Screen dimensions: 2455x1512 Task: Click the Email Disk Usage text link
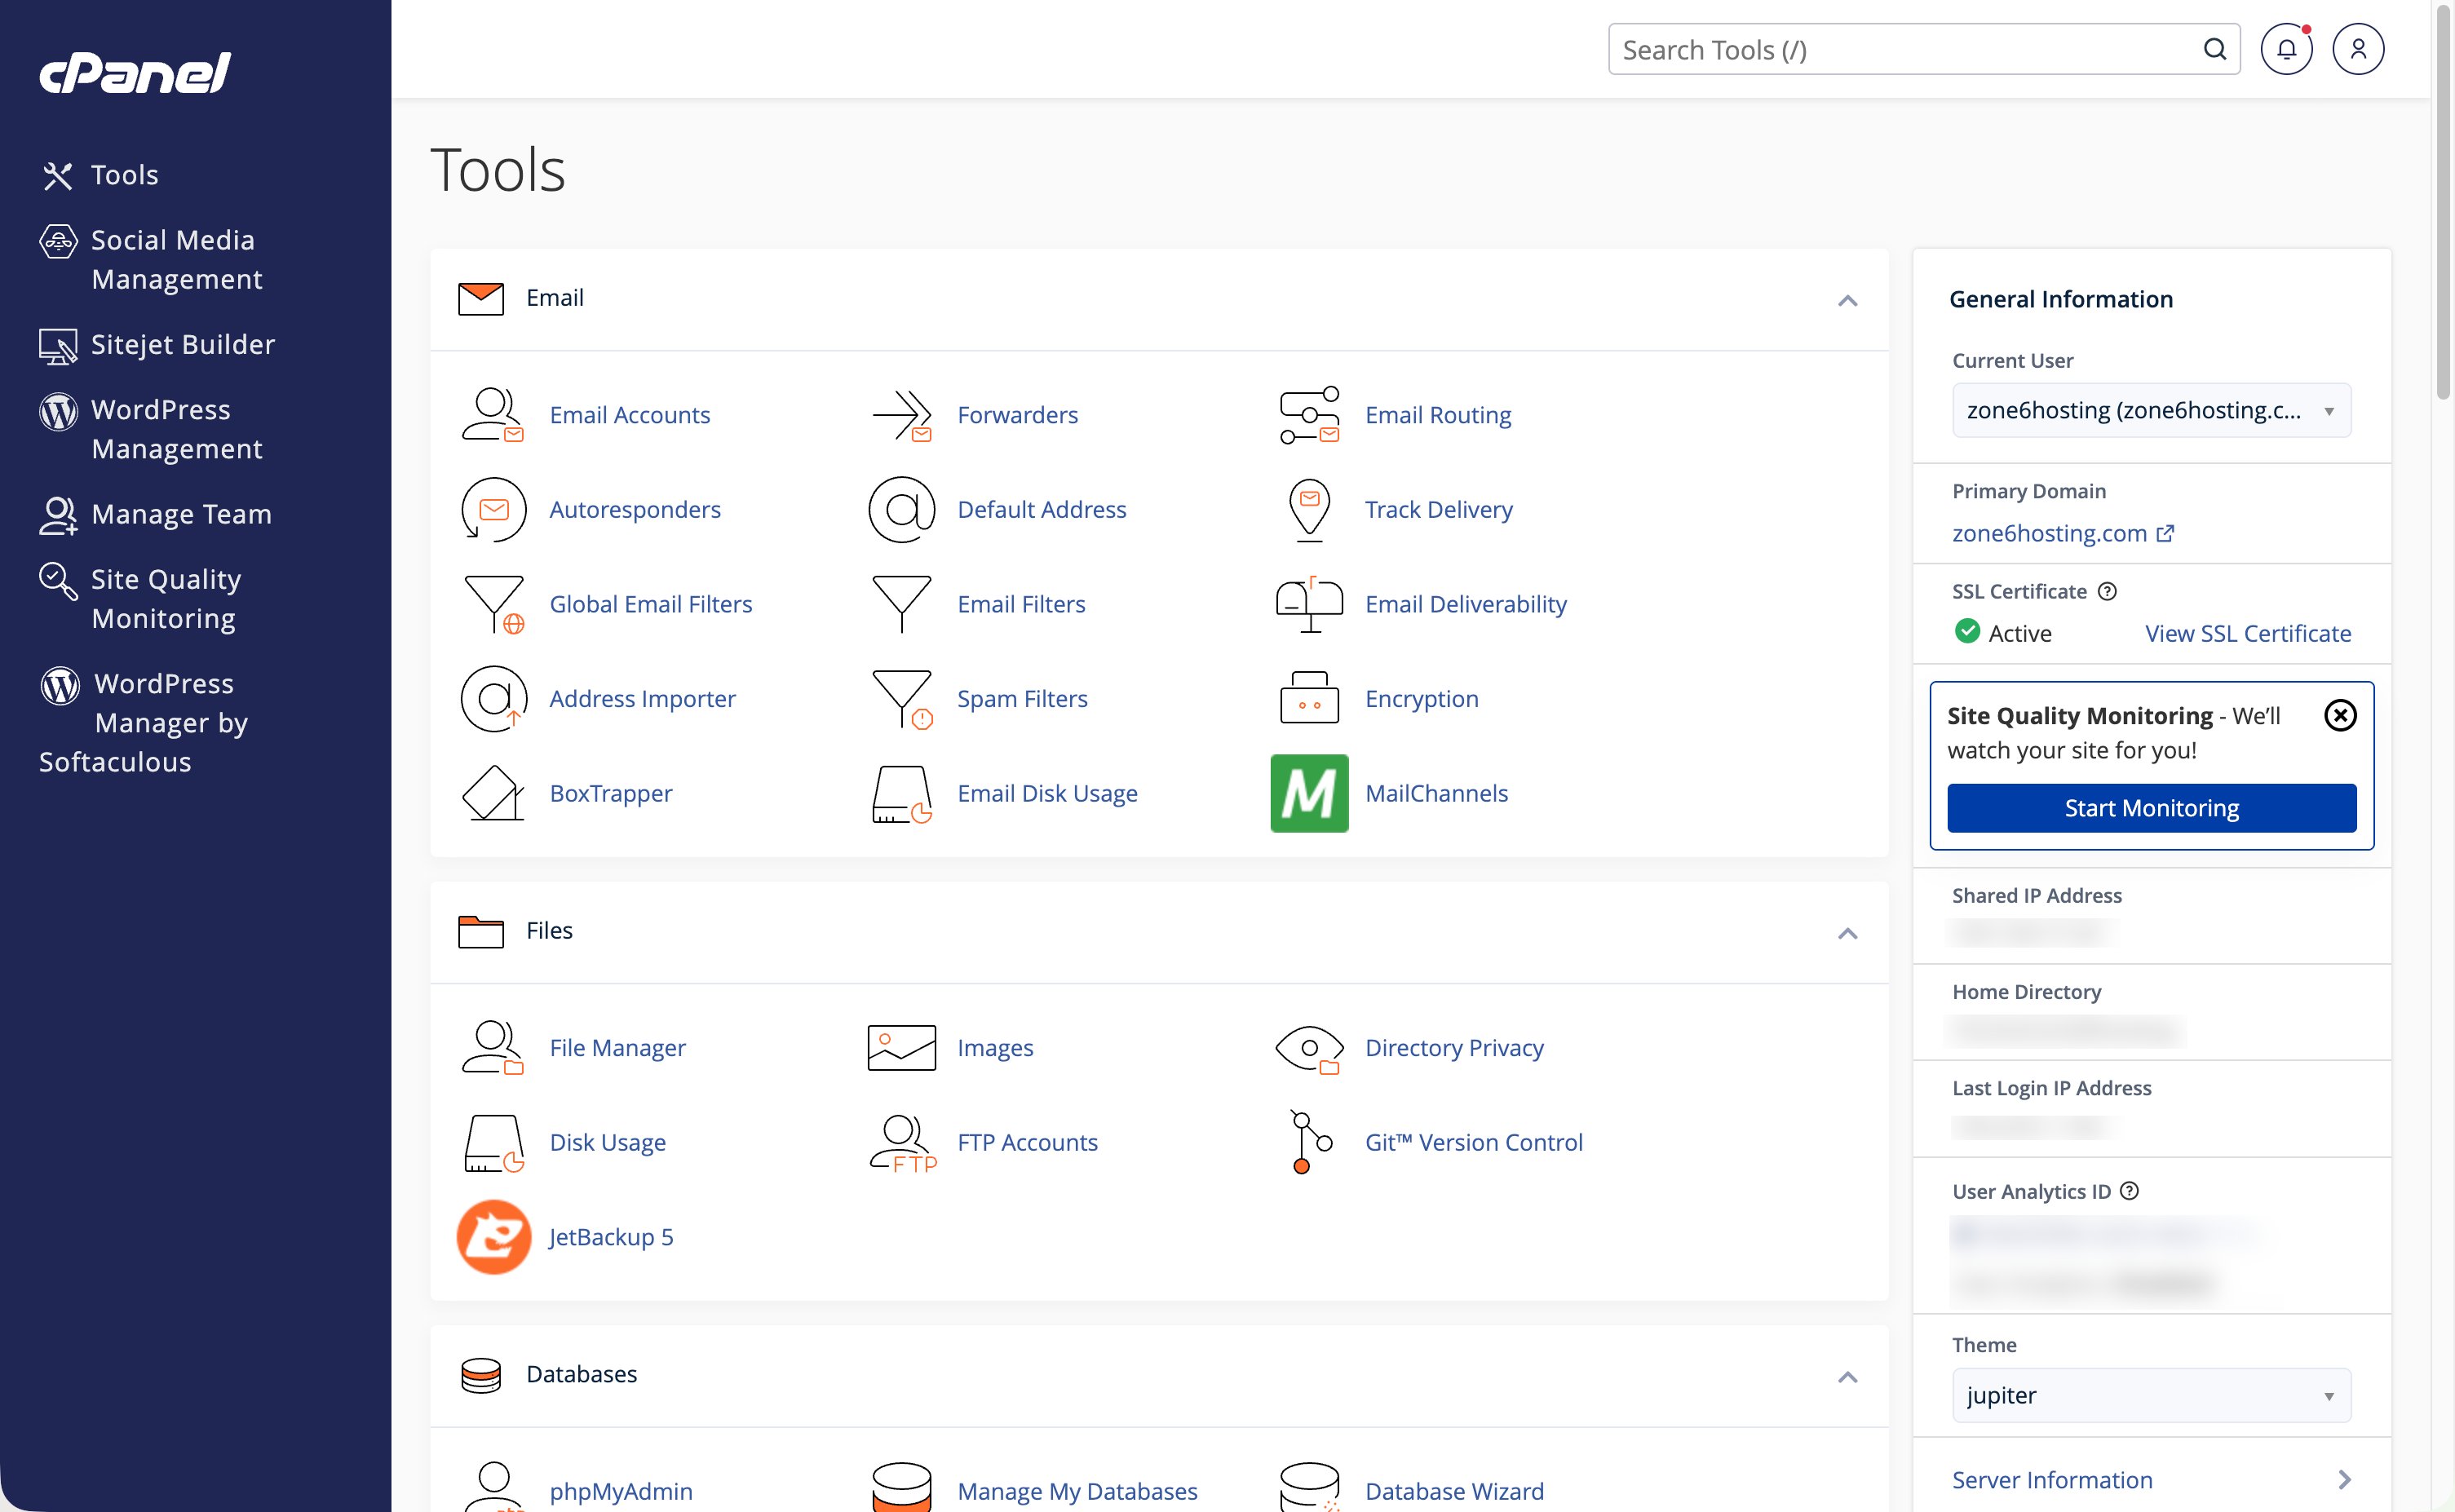pos(1047,793)
